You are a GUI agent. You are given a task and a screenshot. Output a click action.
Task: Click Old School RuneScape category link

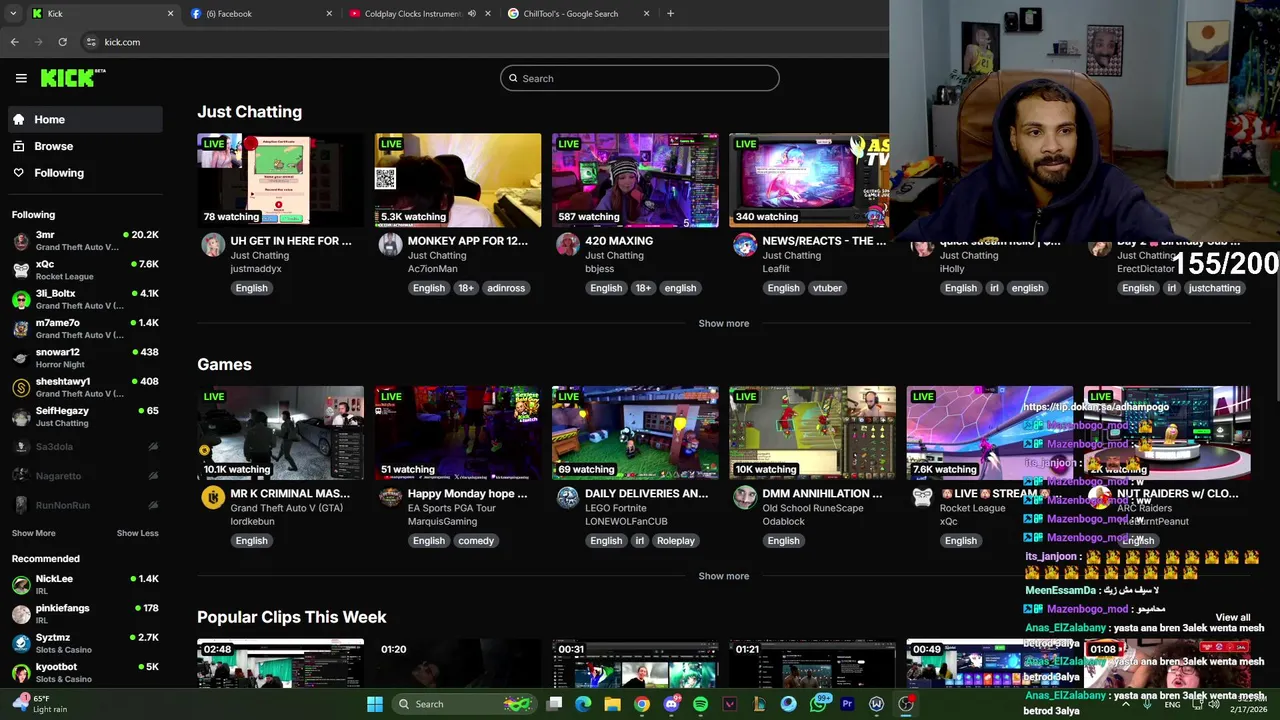(x=813, y=508)
